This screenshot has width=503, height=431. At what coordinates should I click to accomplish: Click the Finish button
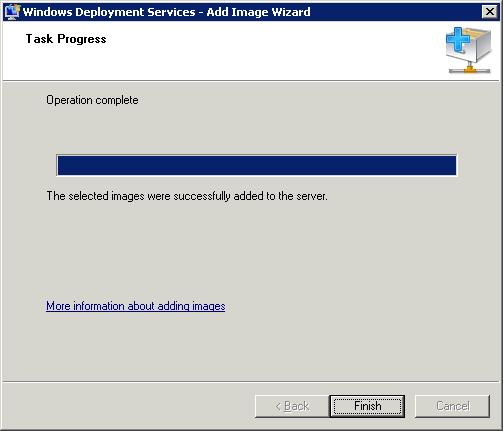pos(367,406)
